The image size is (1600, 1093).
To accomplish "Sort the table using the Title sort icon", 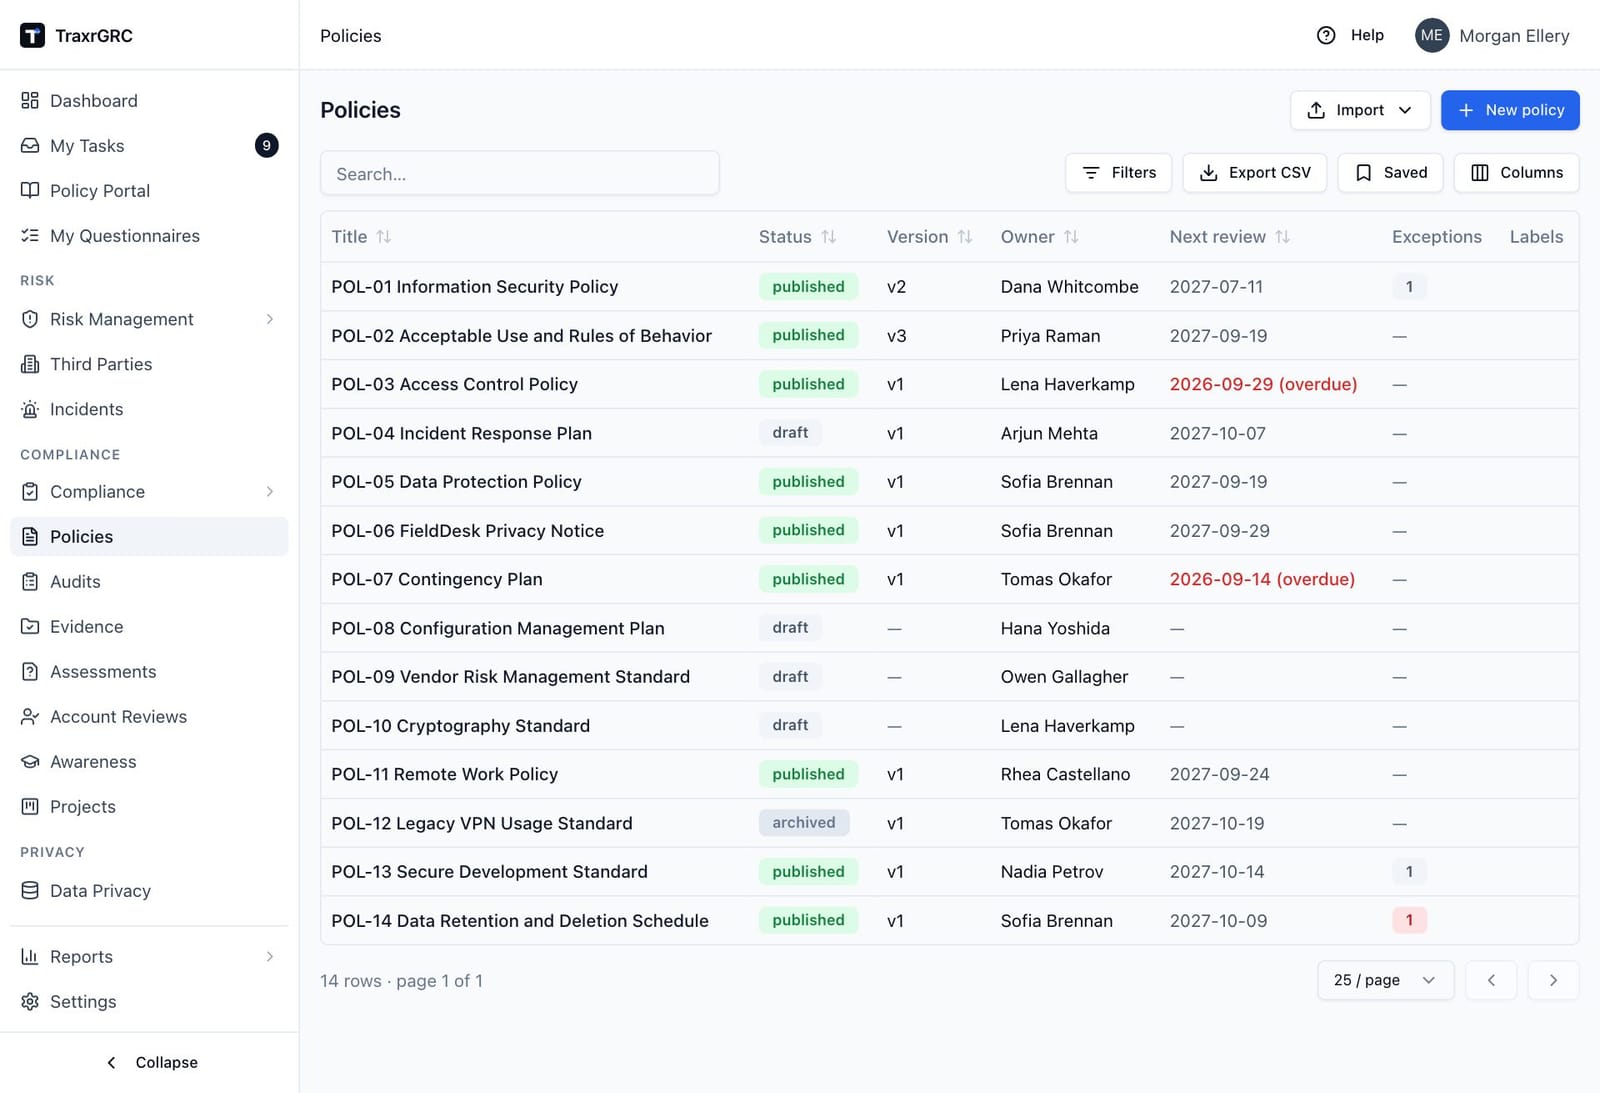I will click(384, 237).
